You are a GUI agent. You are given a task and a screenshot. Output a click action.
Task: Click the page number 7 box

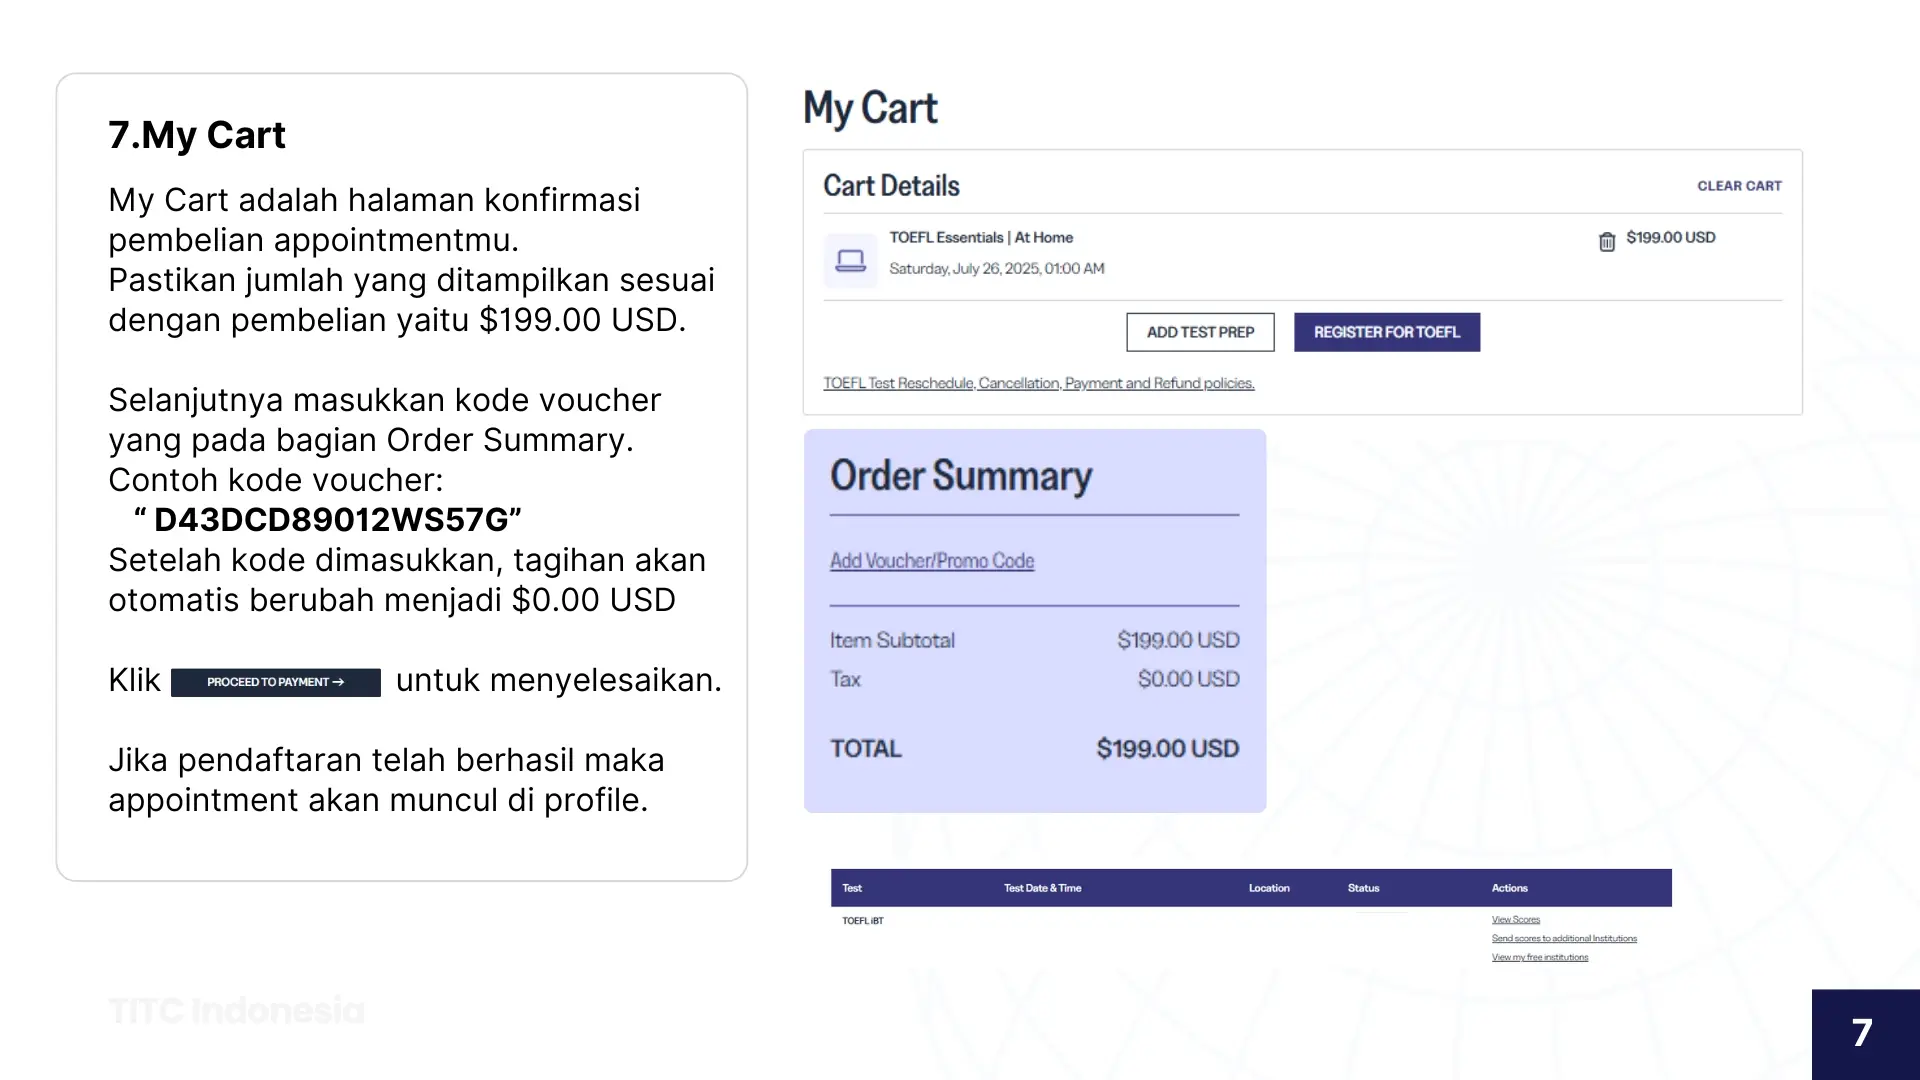[1863, 1033]
